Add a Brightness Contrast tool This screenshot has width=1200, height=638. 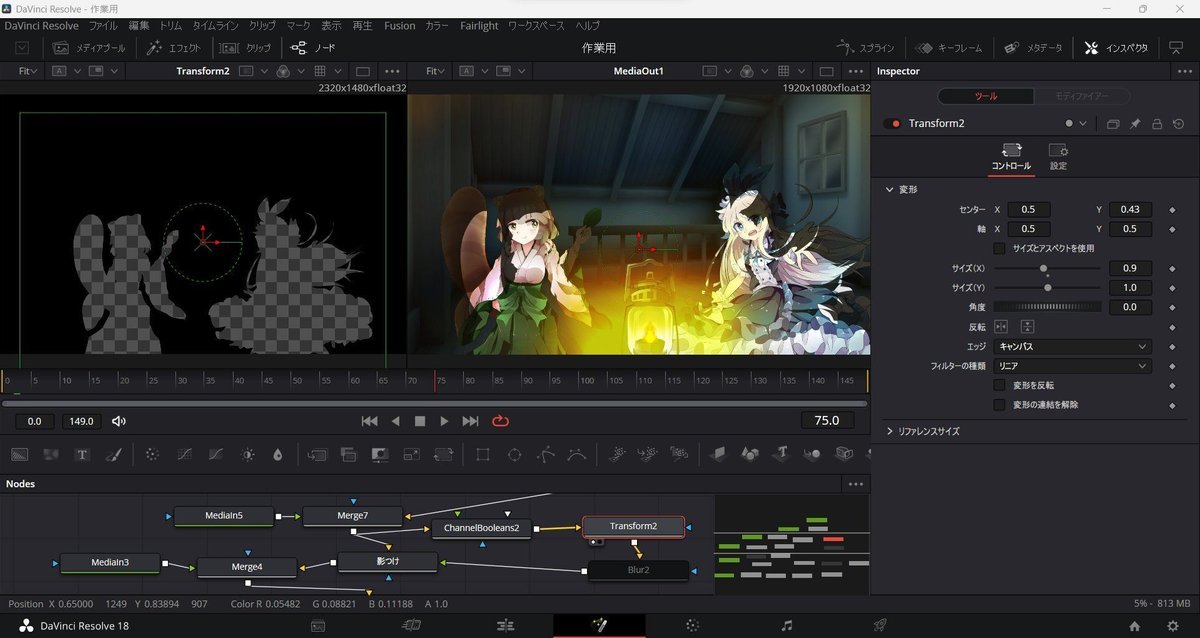click(x=247, y=454)
